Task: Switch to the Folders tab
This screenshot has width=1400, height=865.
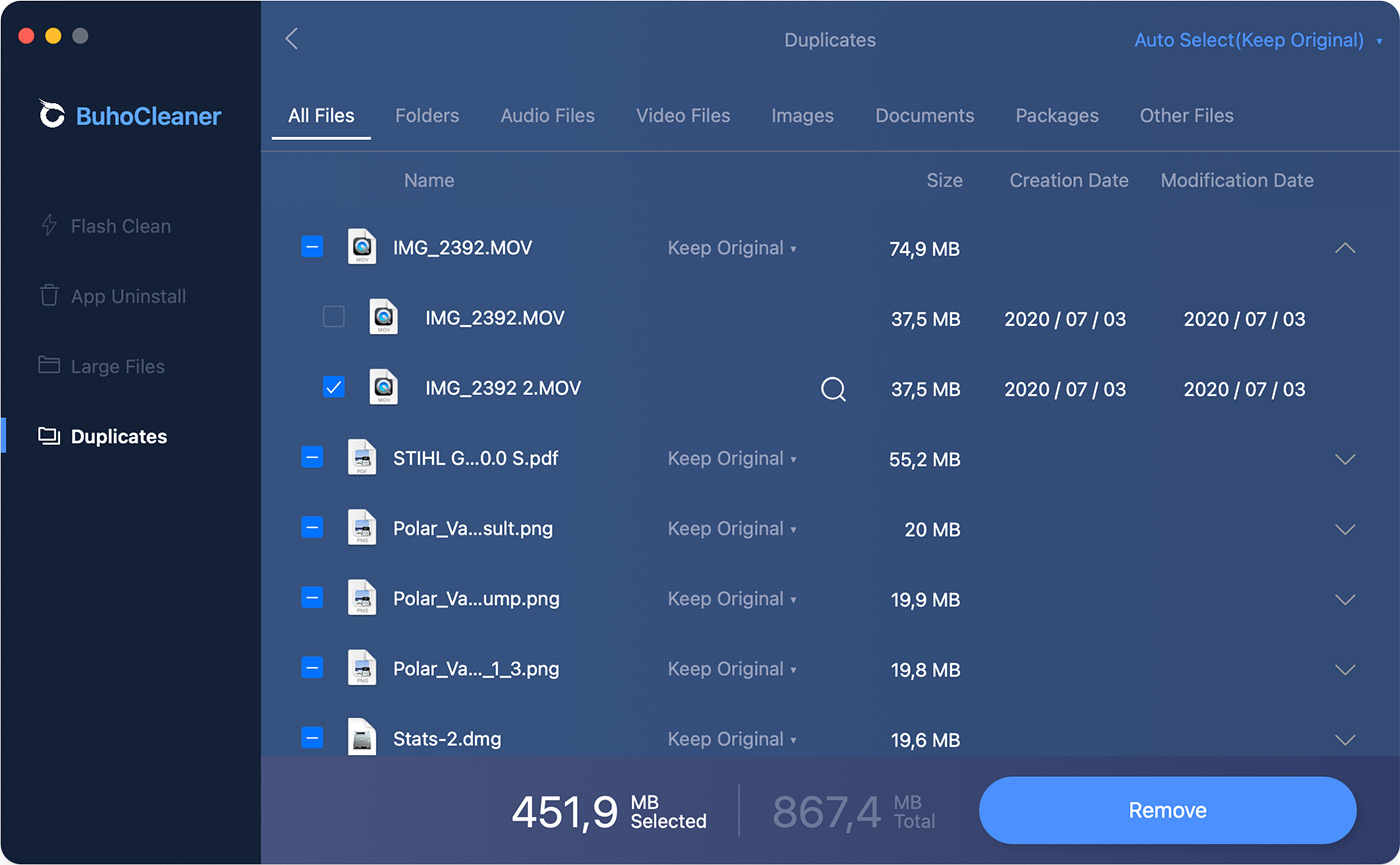Action: [x=427, y=115]
